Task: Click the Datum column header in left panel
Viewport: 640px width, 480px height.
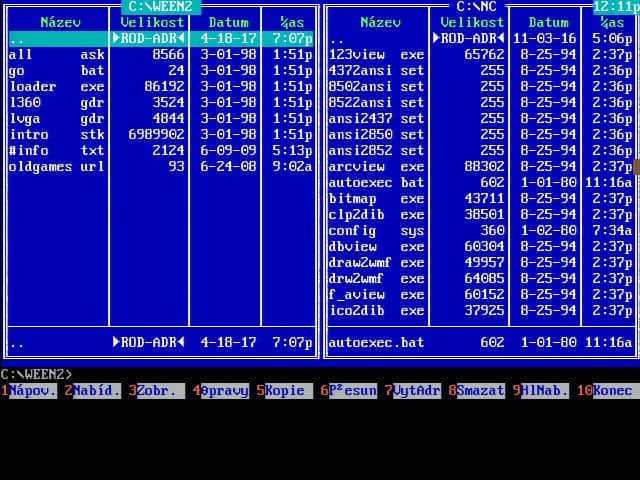Action: (x=229, y=22)
